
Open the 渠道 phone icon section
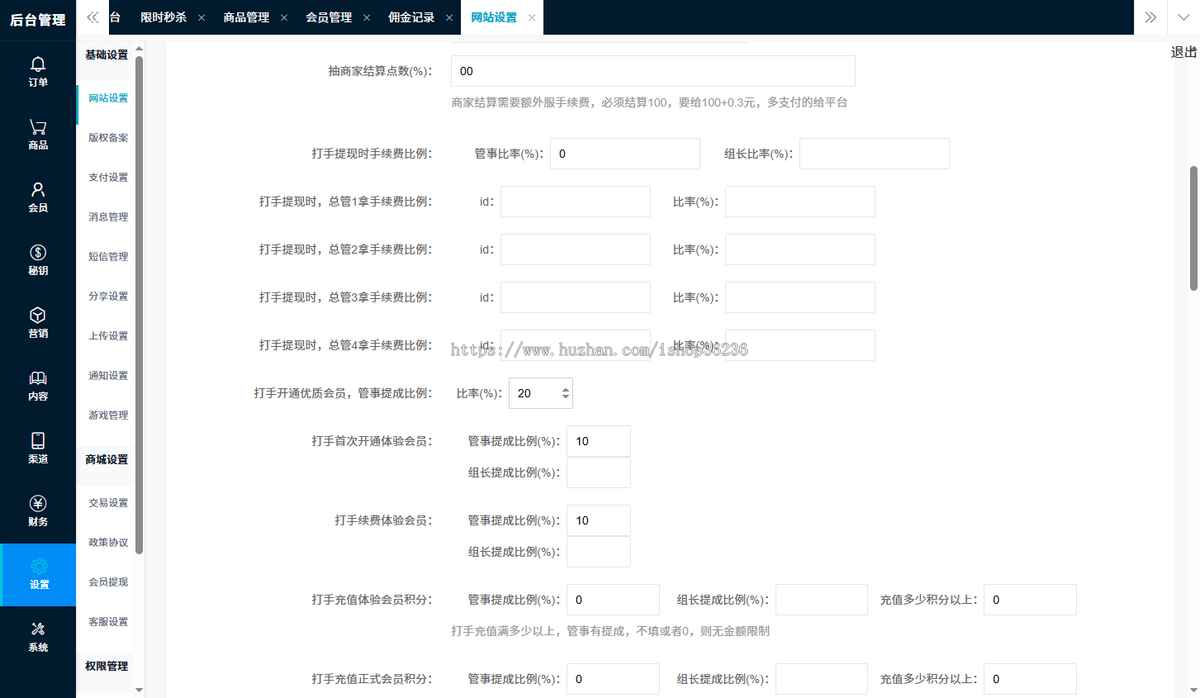[x=38, y=448]
